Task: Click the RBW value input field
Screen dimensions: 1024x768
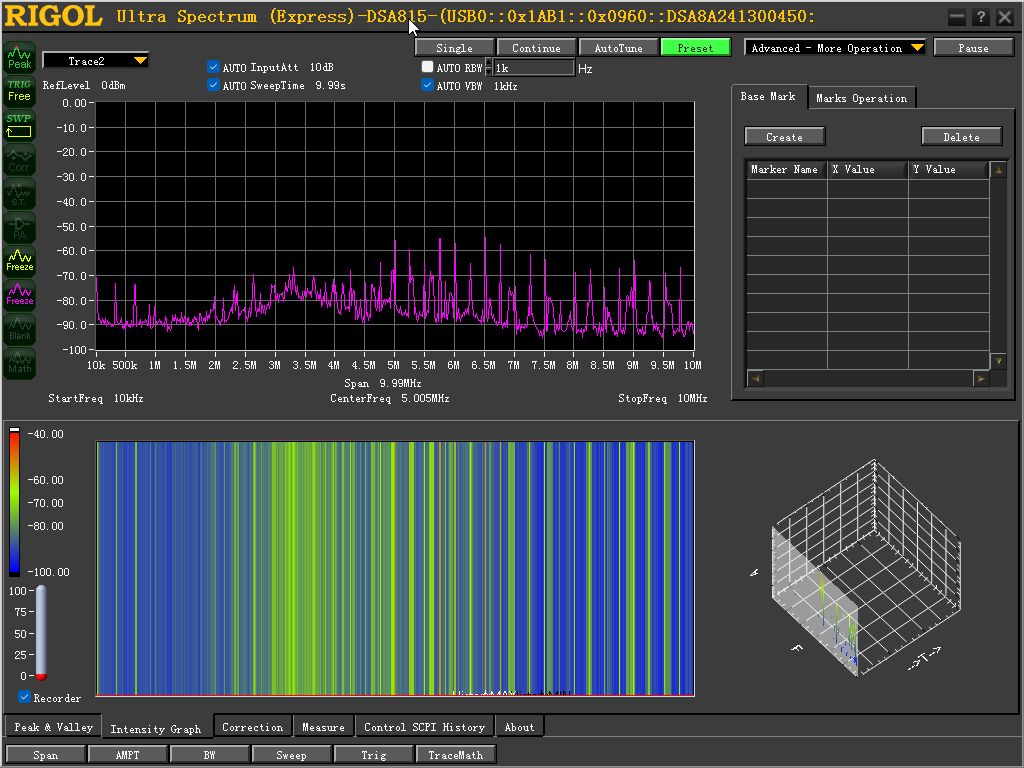Action: point(534,68)
